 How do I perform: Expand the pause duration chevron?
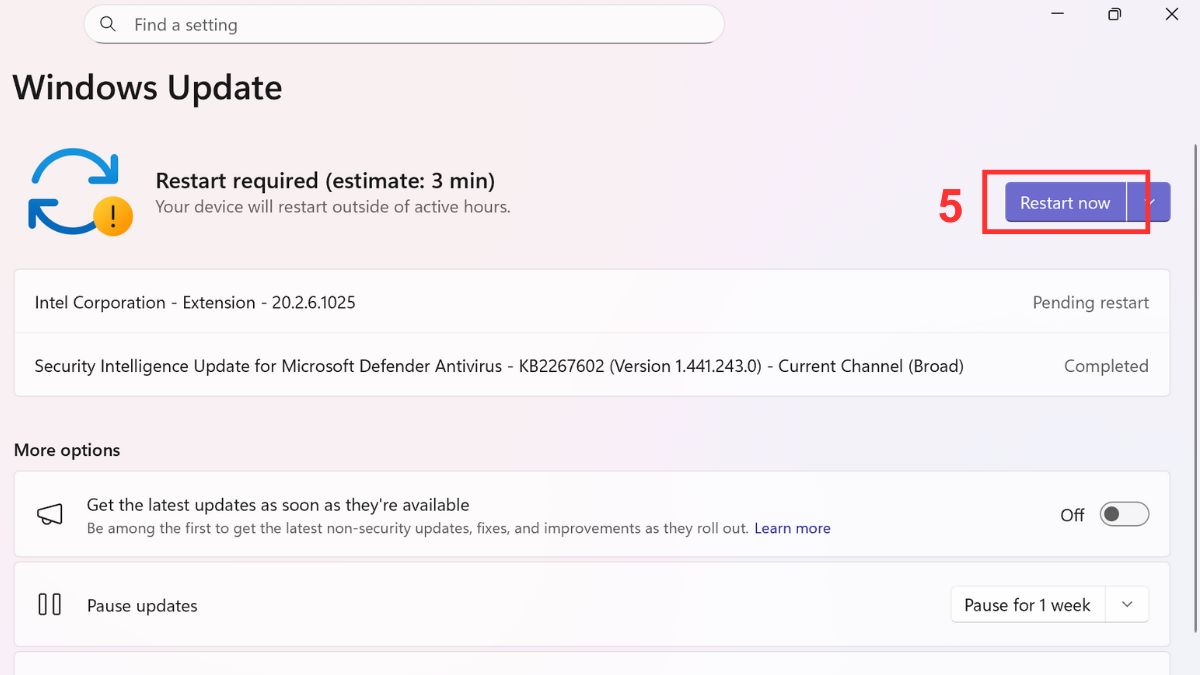pos(1127,605)
